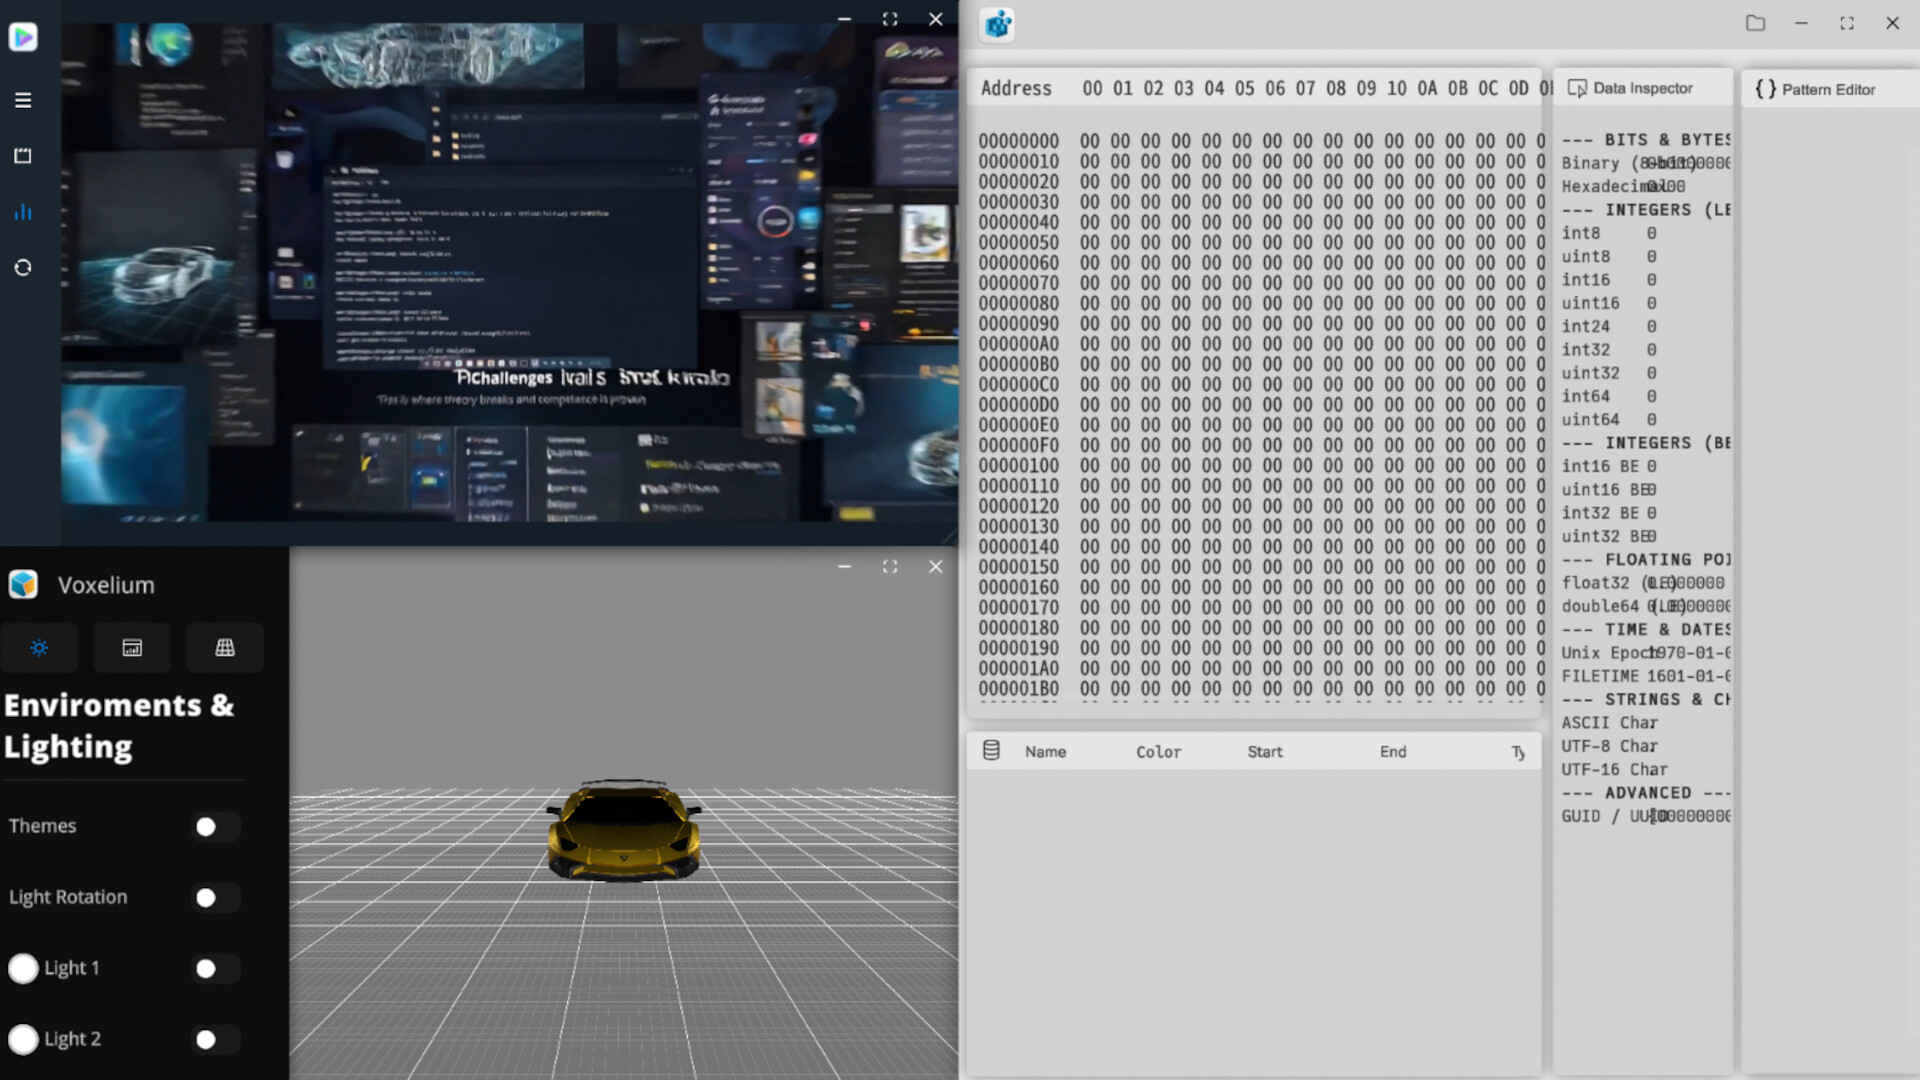The height and width of the screenshot is (1080, 1920).
Task: Click the refresh icon in the left sidebar
Action: point(22,268)
